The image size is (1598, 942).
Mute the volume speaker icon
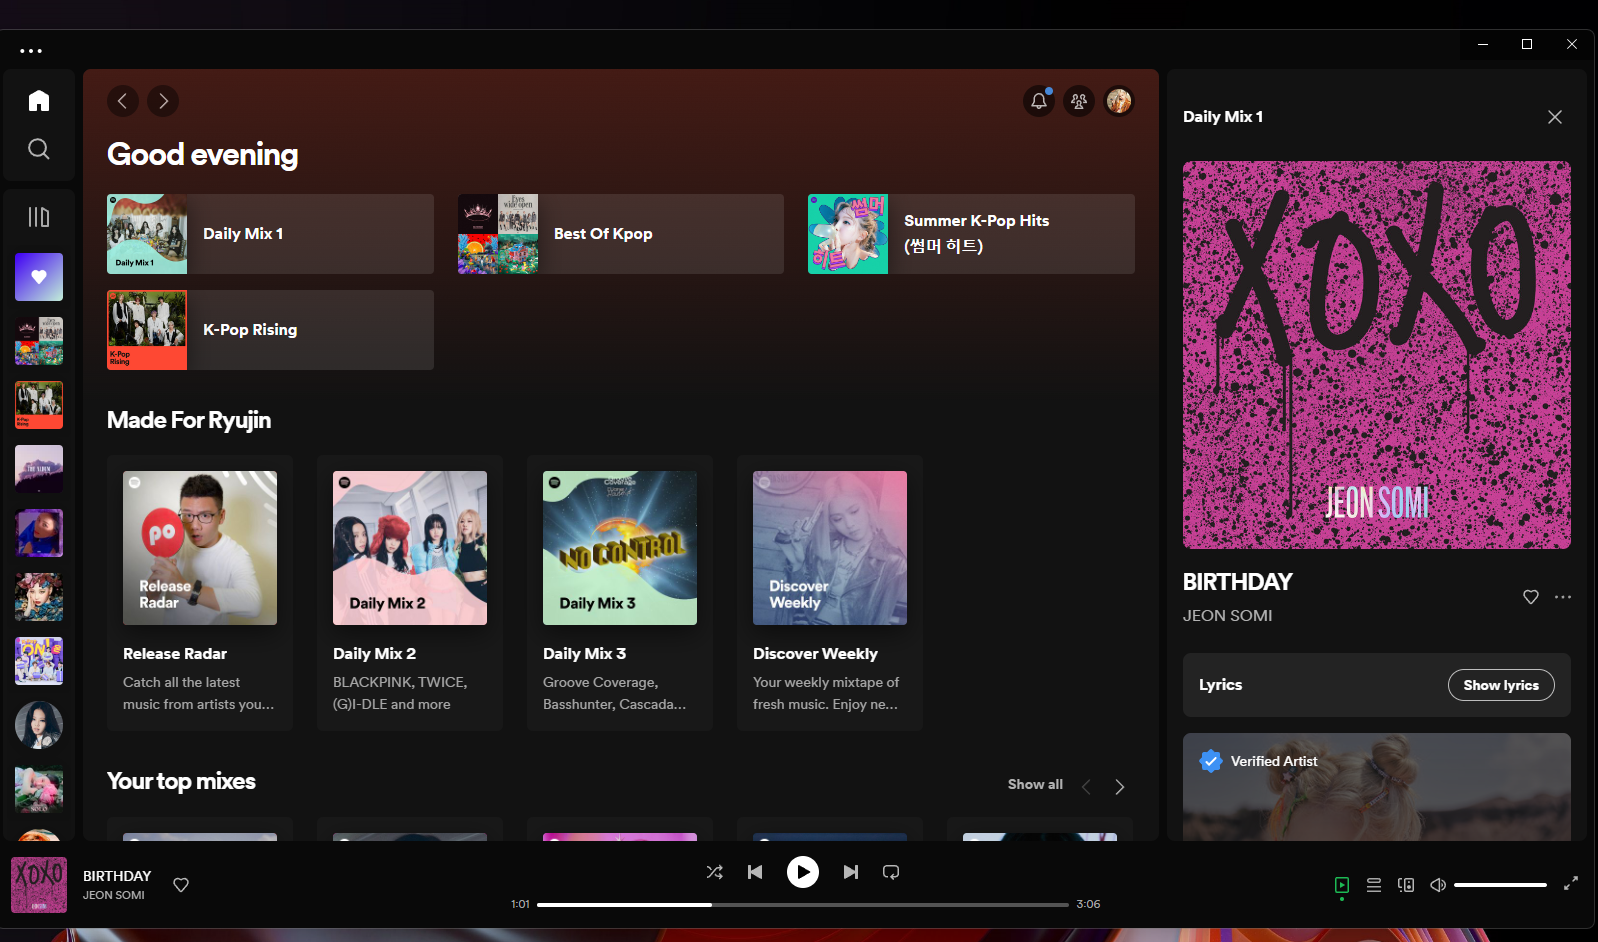[x=1438, y=885]
